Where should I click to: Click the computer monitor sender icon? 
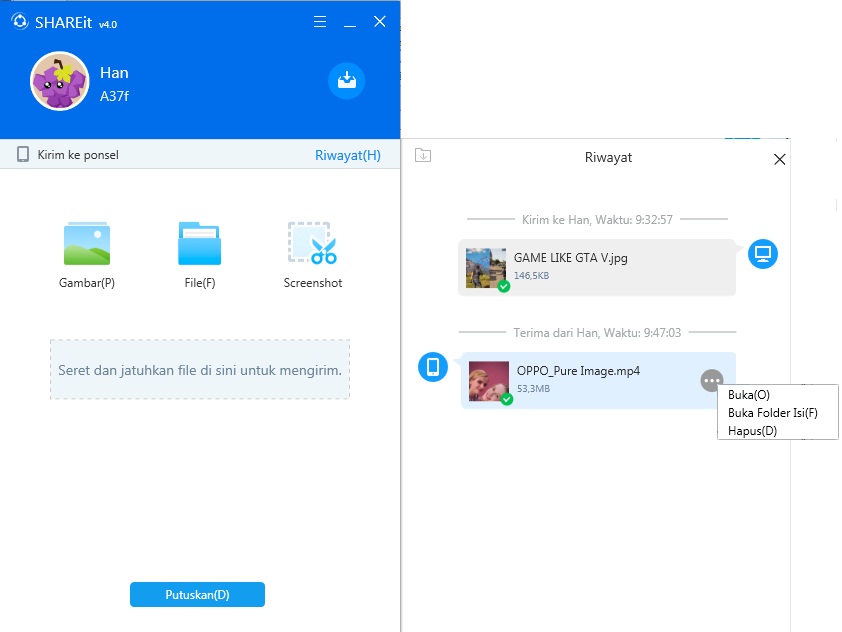click(763, 253)
